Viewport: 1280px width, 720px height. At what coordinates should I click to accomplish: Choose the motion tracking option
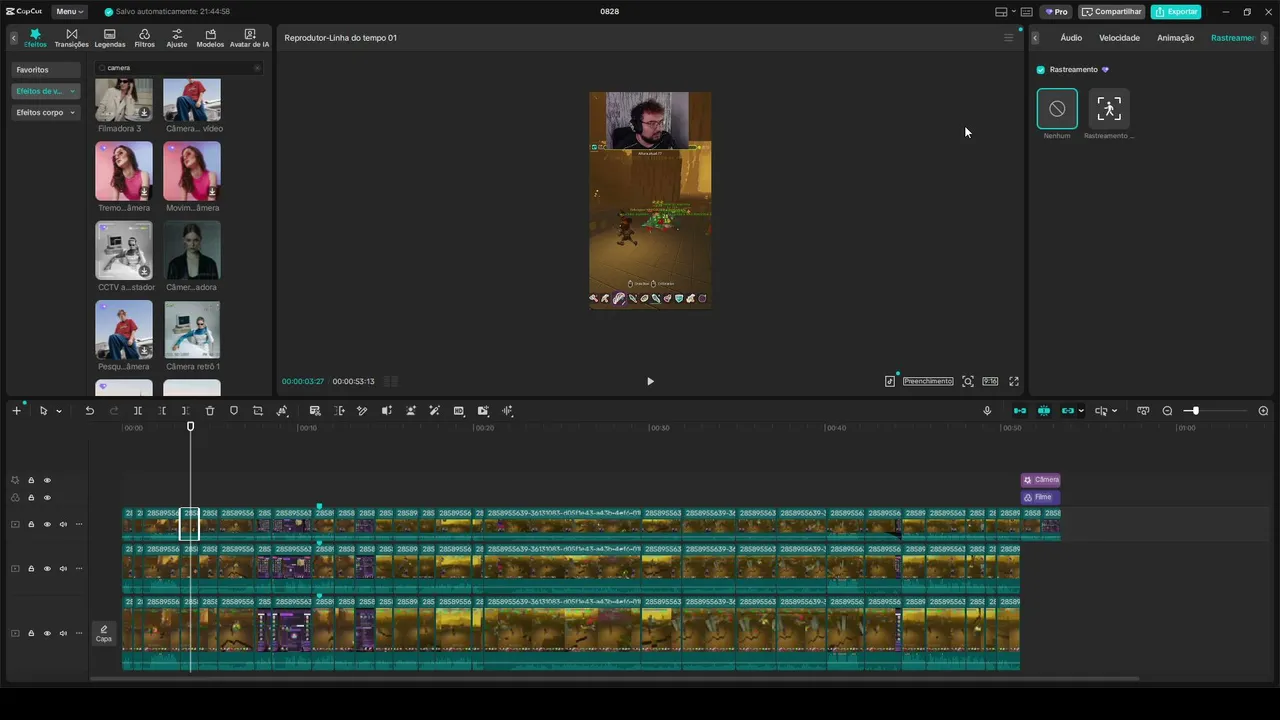(x=1109, y=109)
